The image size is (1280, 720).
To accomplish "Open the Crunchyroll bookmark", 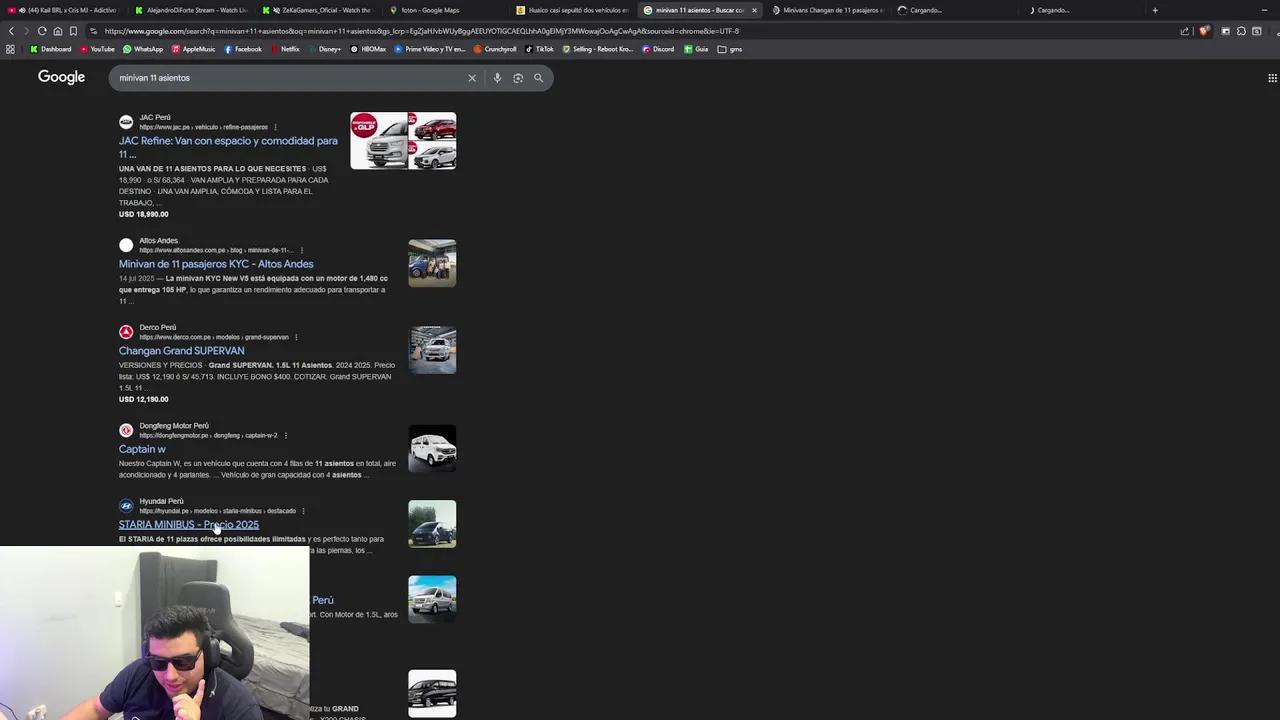I will point(496,49).
